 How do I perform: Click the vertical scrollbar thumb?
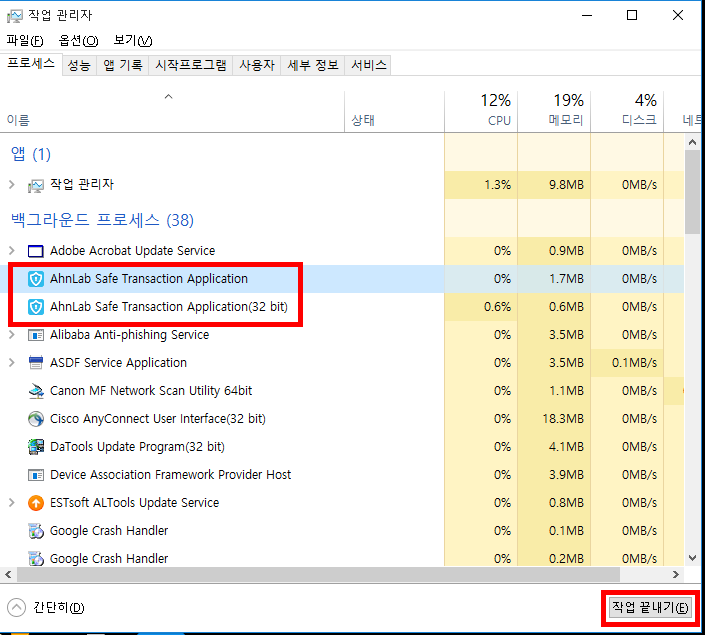tap(692, 192)
